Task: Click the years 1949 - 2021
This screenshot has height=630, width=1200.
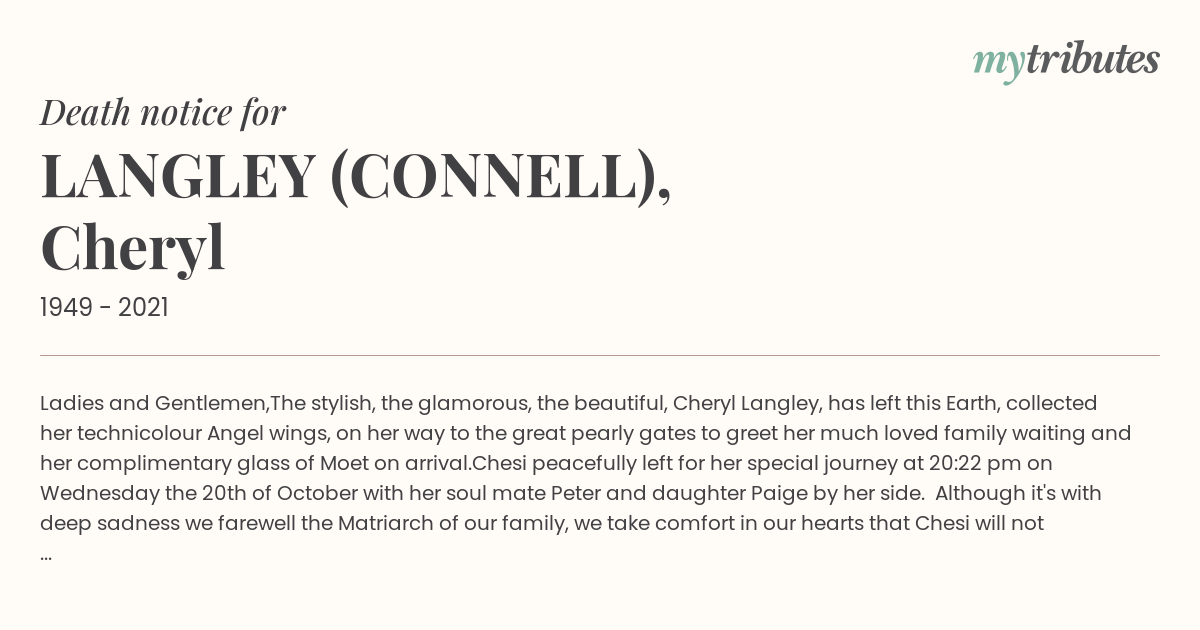Action: (x=104, y=308)
